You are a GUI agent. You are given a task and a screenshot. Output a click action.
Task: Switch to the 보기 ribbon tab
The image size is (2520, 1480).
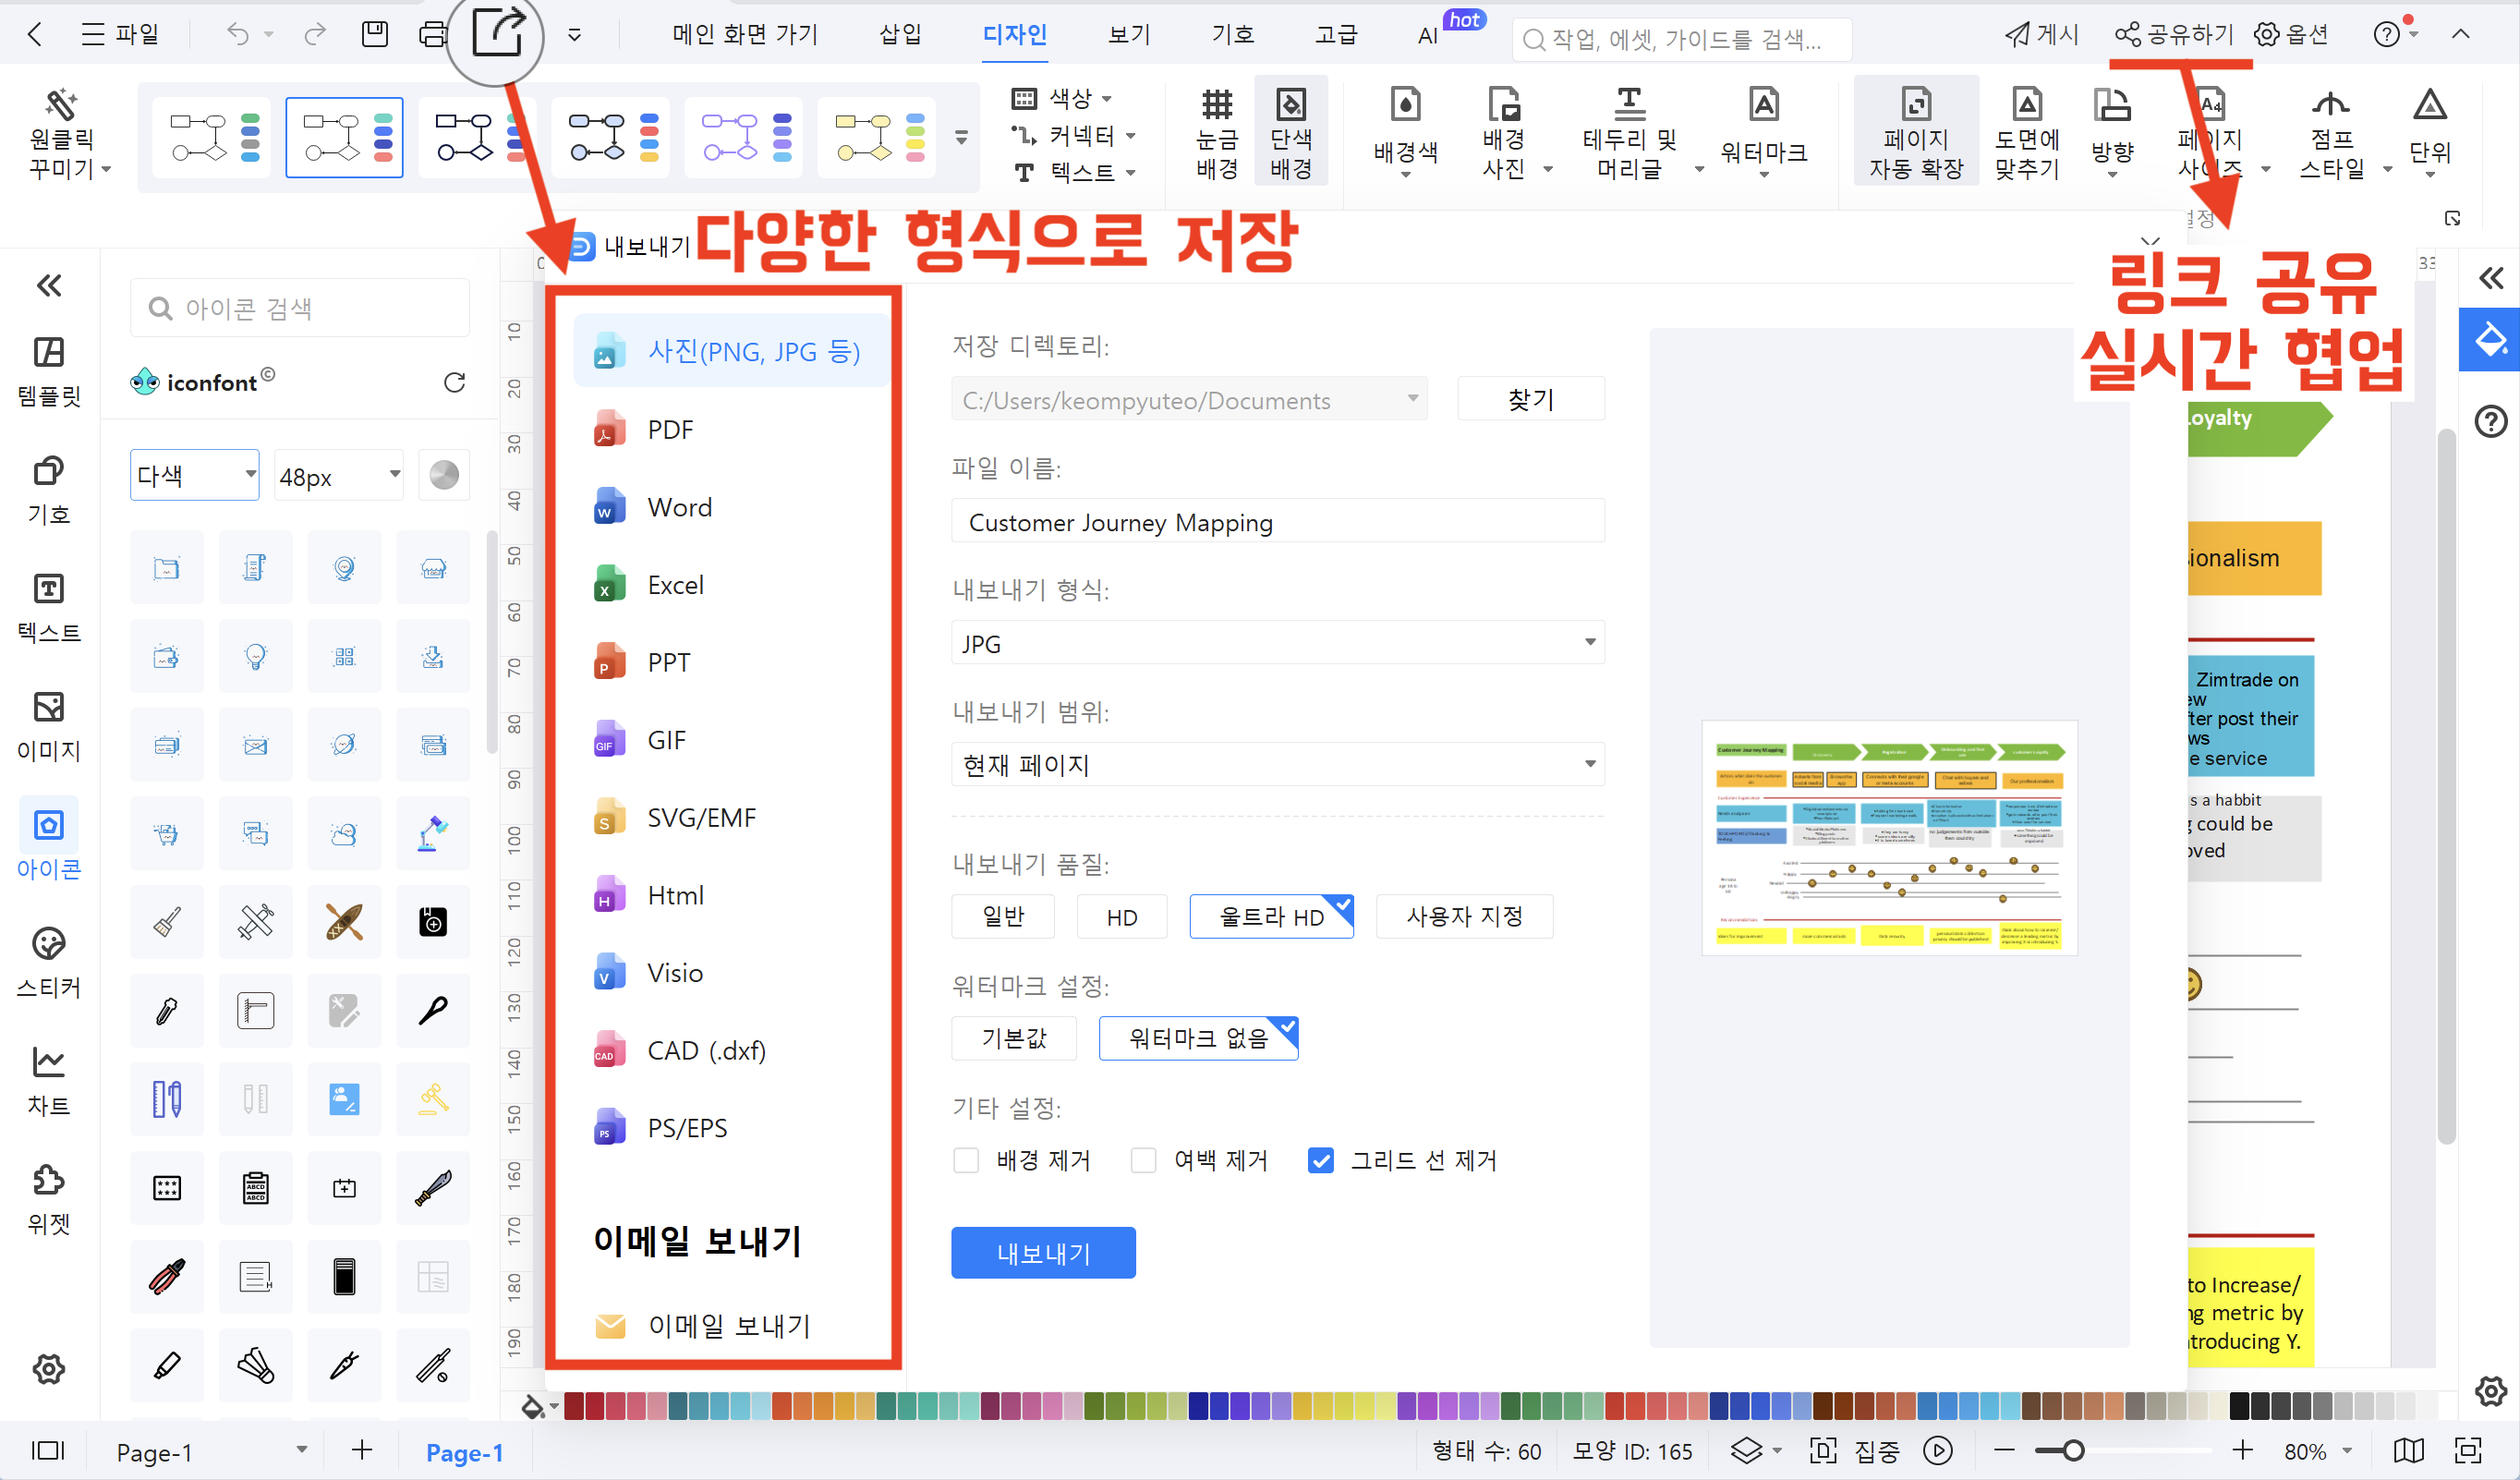[x=1128, y=33]
